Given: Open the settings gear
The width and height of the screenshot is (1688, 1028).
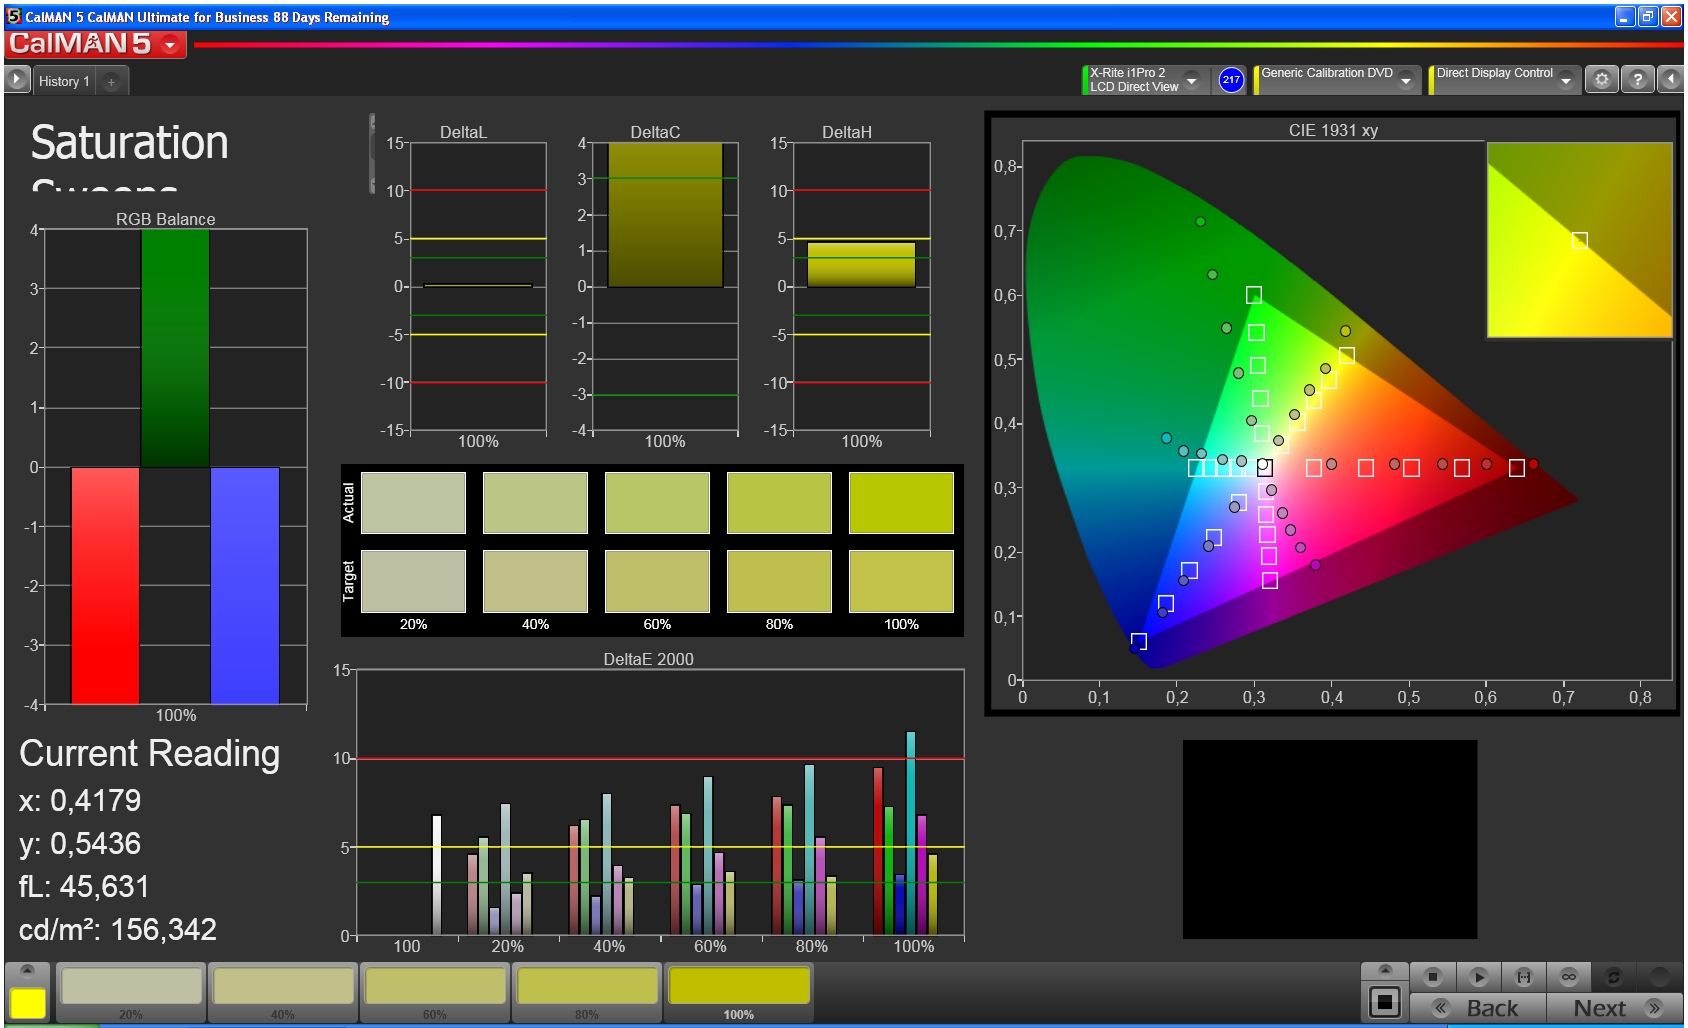Looking at the screenshot, I should pos(1602,80).
